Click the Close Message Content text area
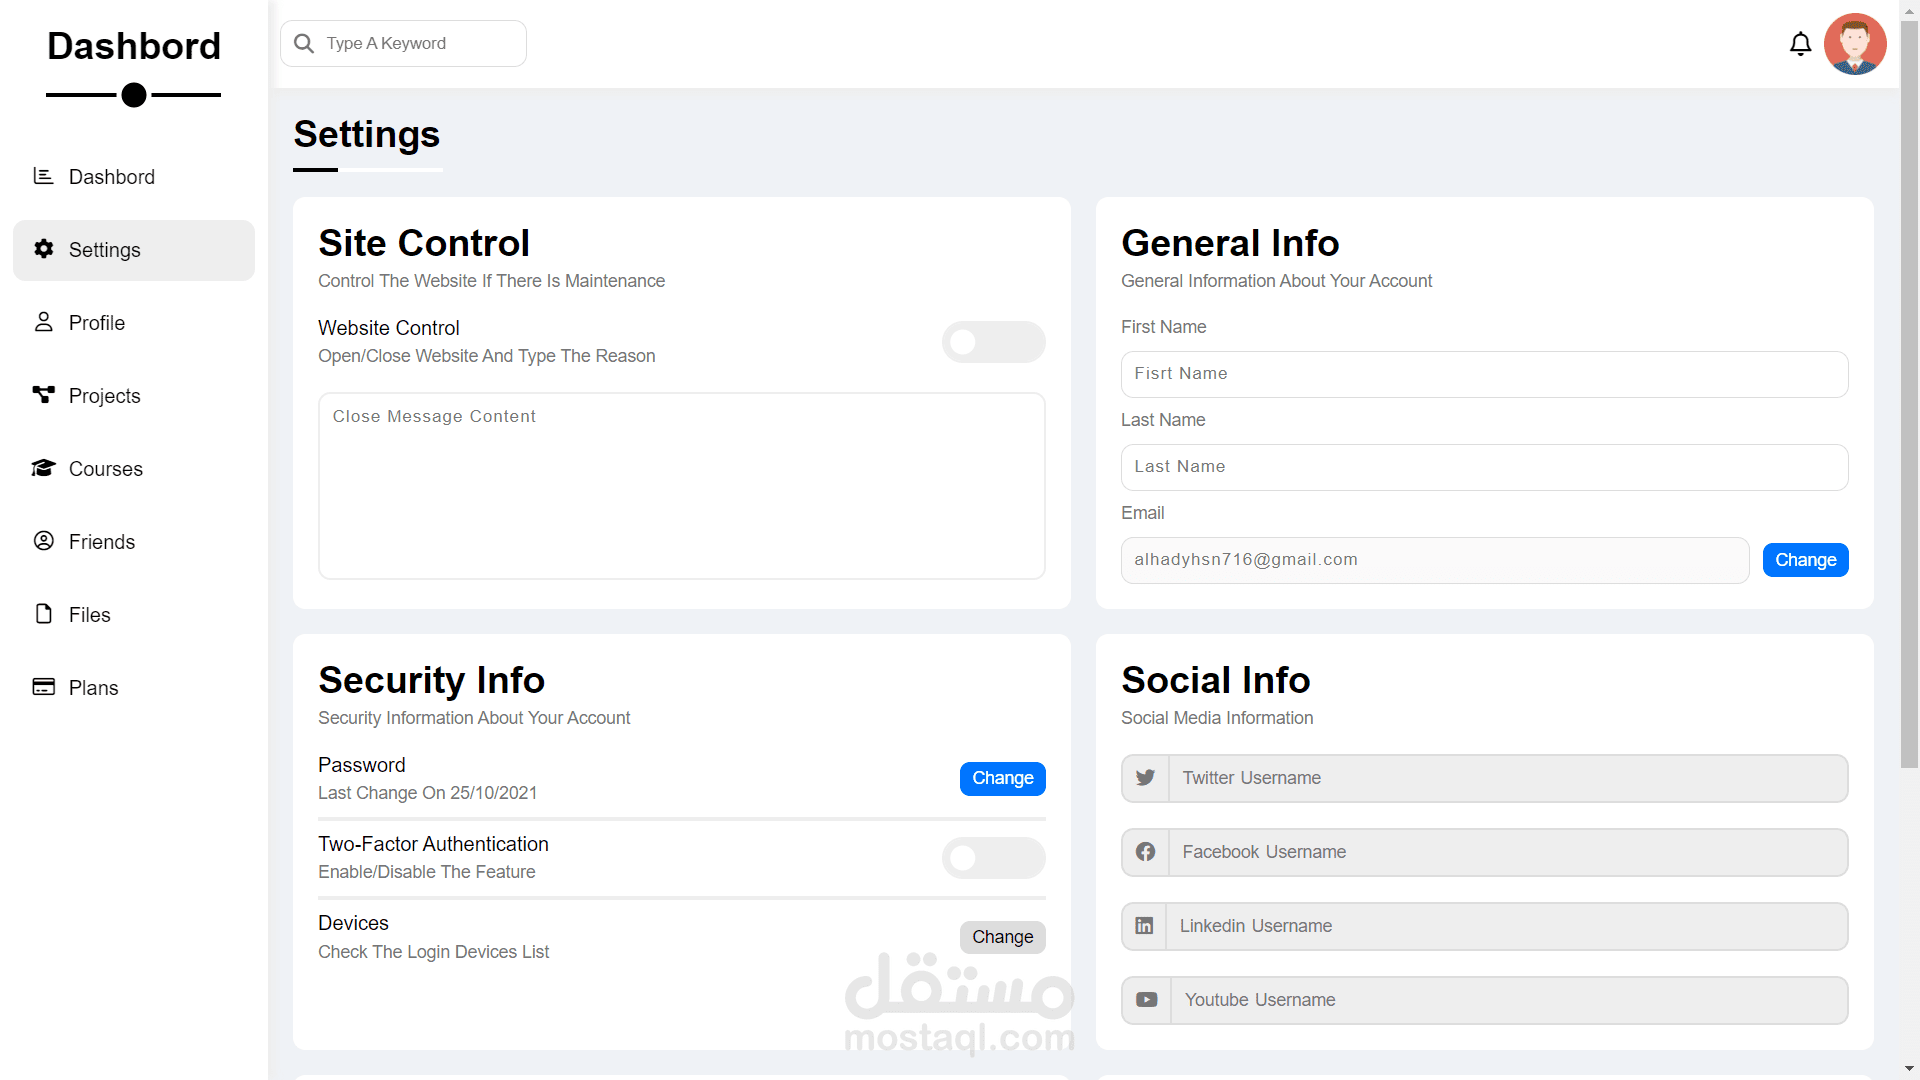 pyautogui.click(x=681, y=486)
